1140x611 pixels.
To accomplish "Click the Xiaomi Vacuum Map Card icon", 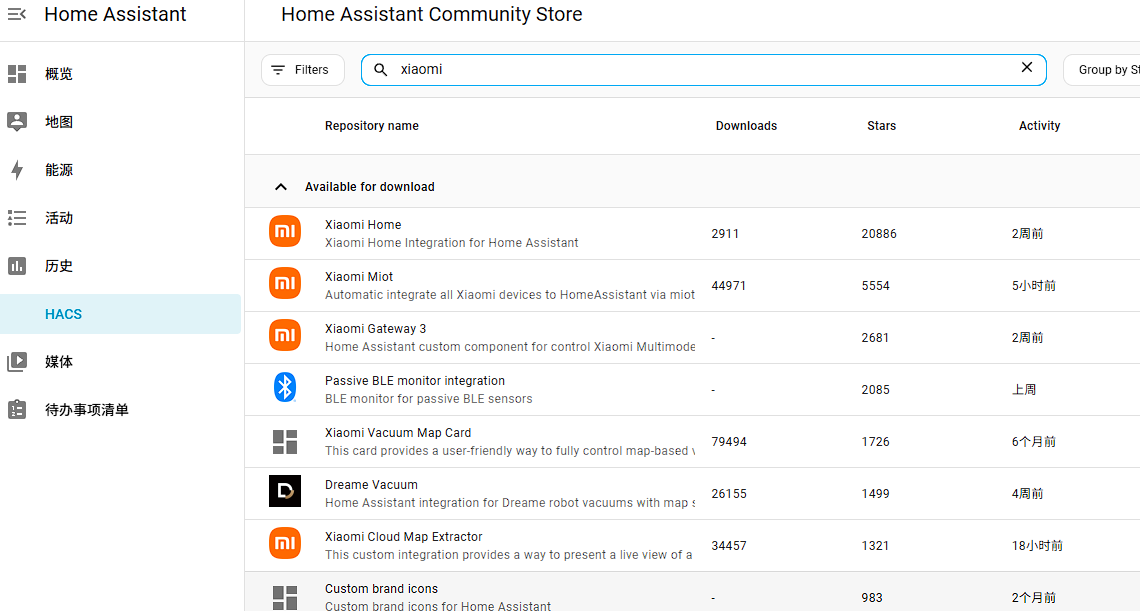I will pyautogui.click(x=285, y=440).
